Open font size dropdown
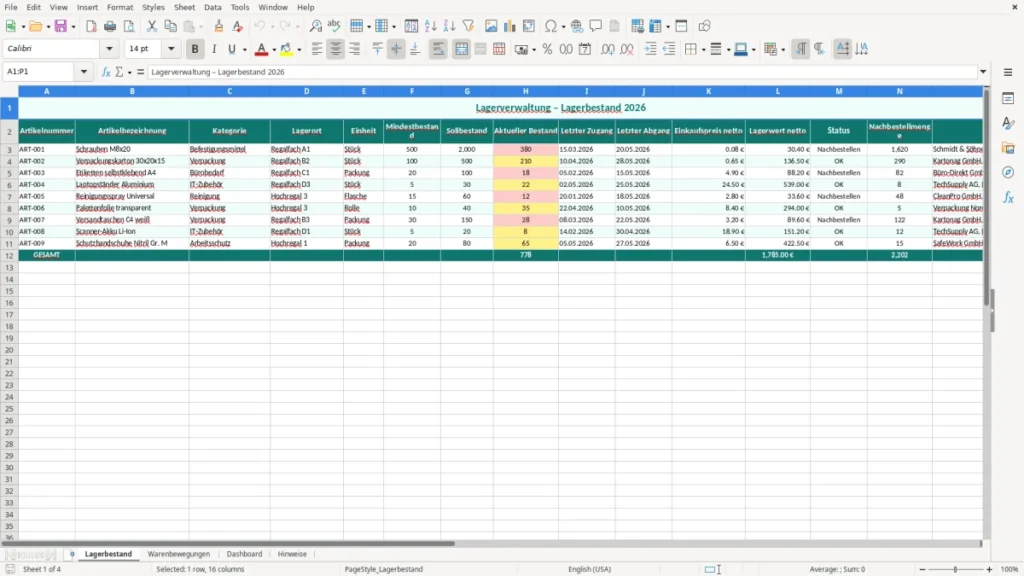 (171, 48)
